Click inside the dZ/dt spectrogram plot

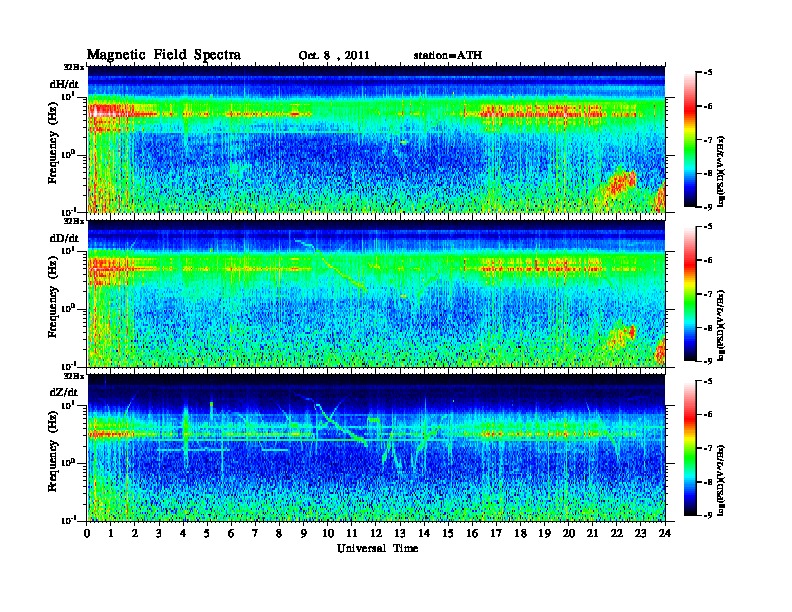tap(377, 447)
